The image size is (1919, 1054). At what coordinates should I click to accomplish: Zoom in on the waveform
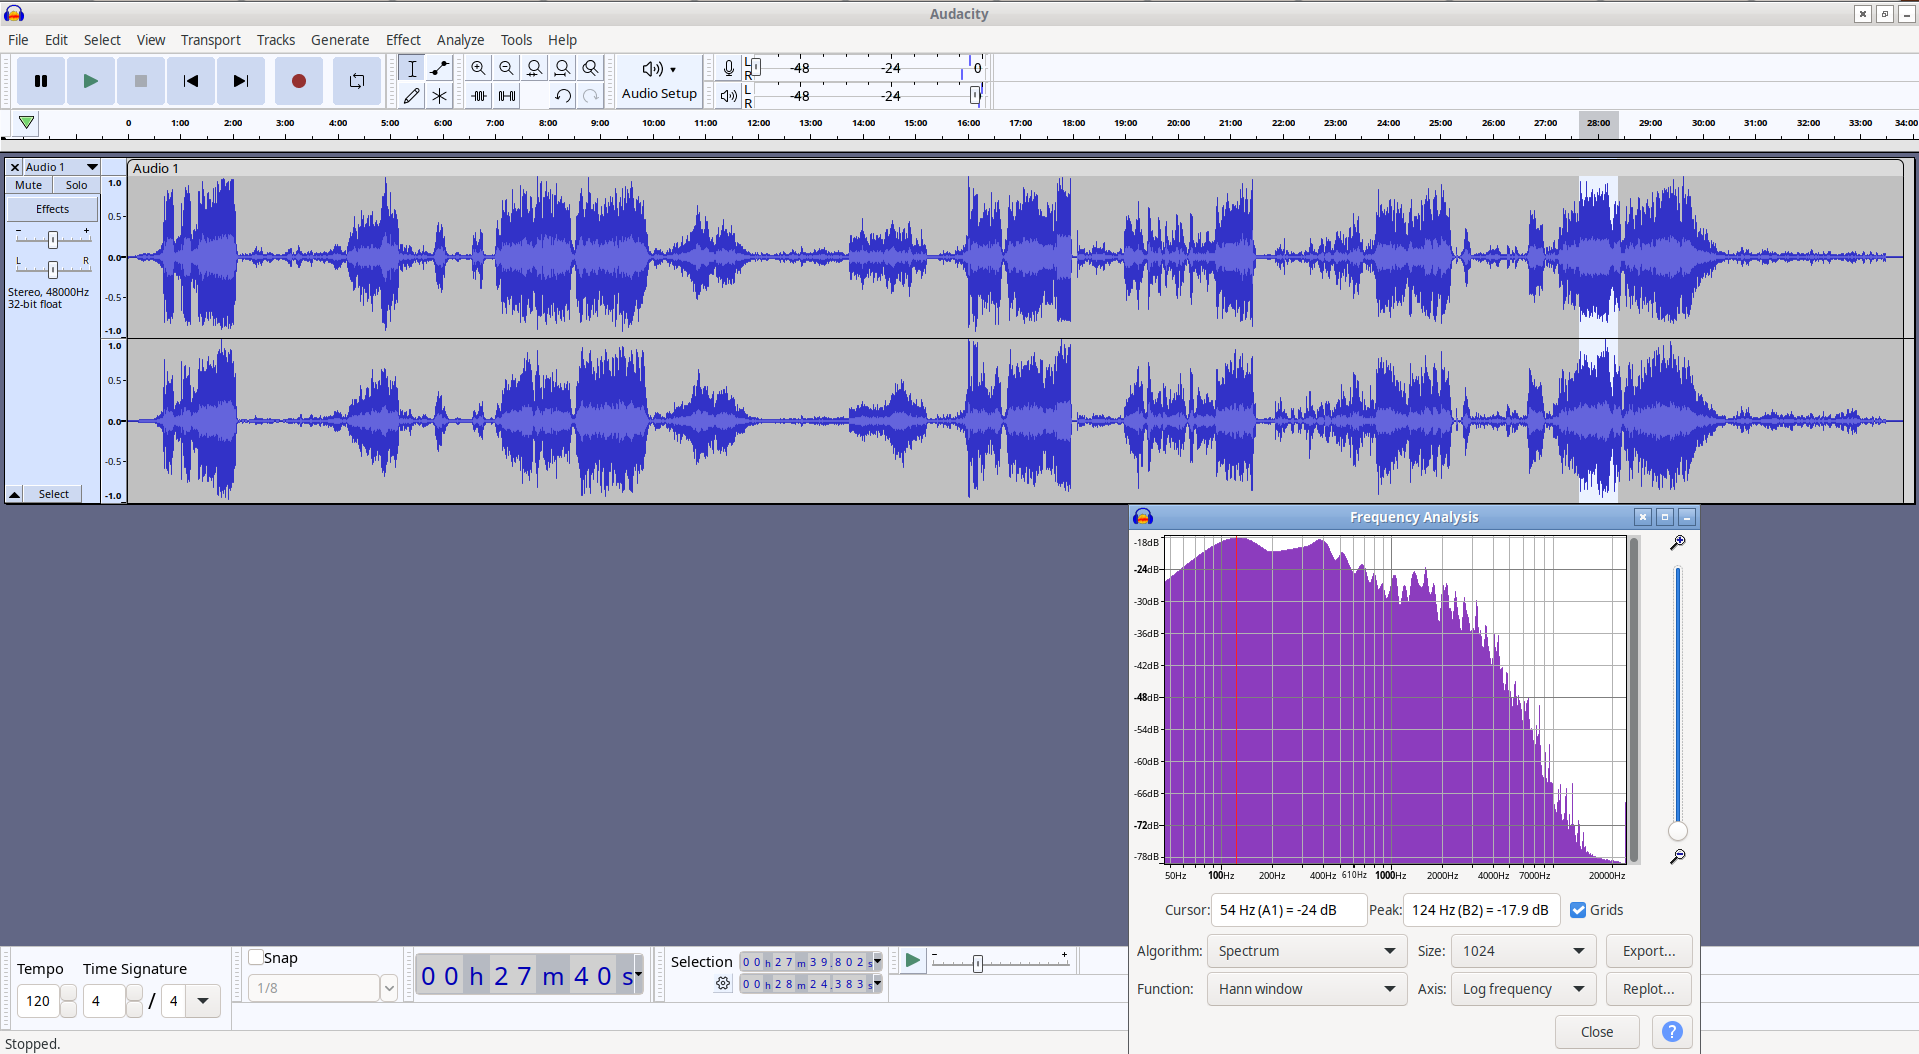479,68
